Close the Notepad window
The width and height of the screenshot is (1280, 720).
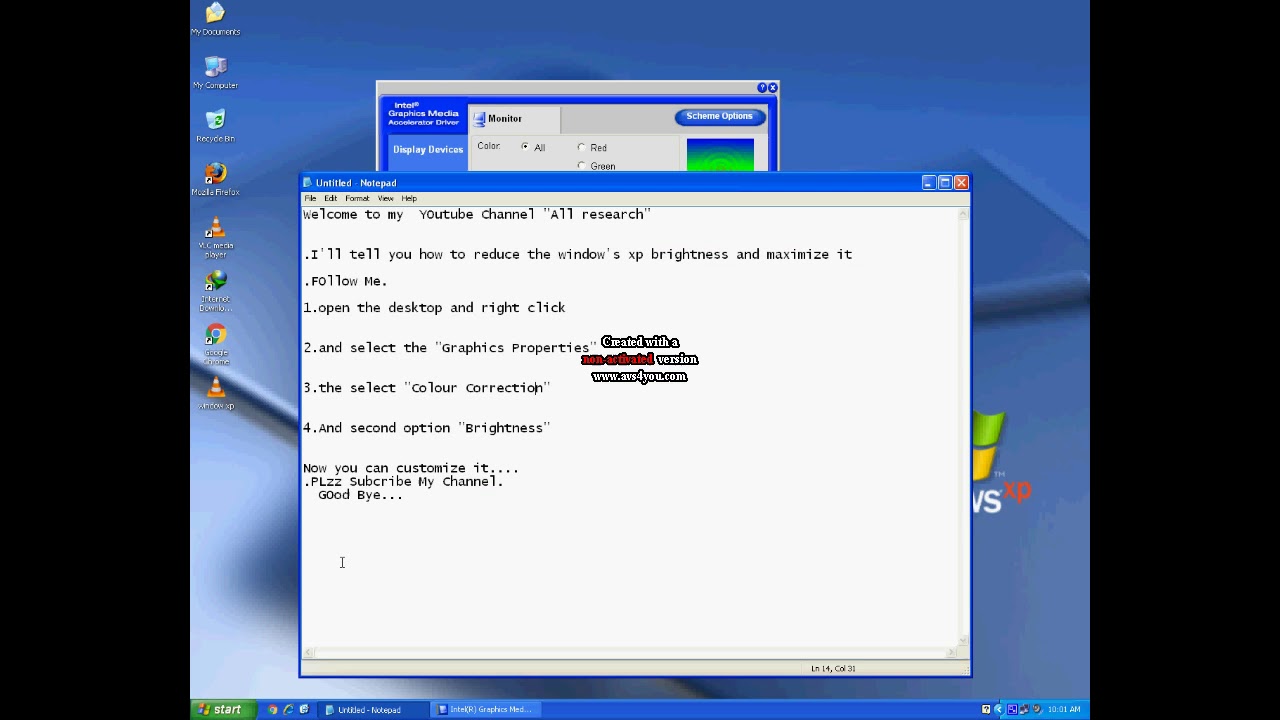(x=961, y=183)
